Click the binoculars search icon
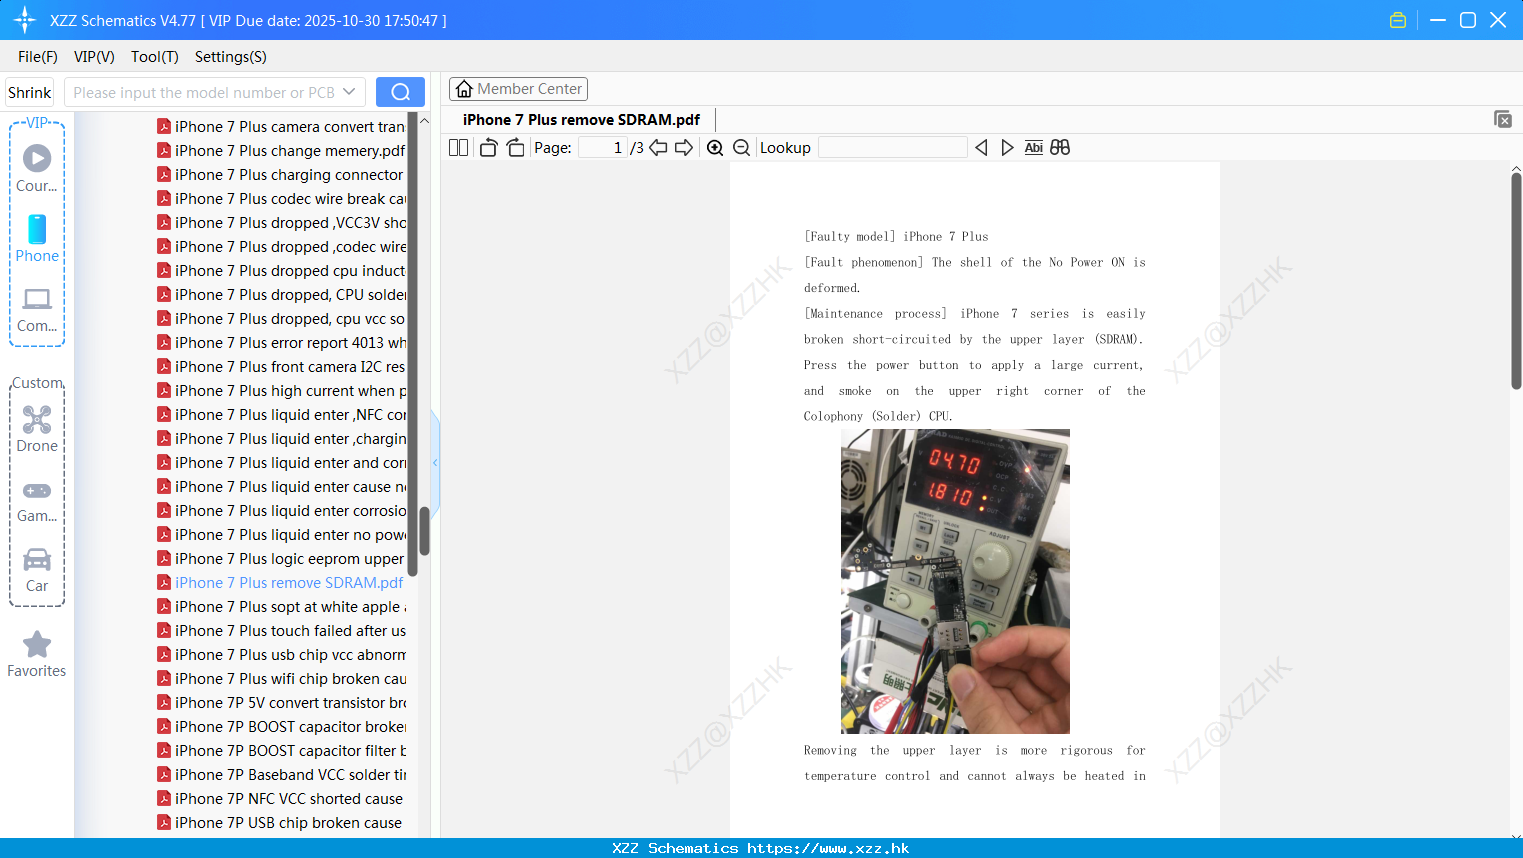Viewport: 1523px width, 858px height. 1060,148
